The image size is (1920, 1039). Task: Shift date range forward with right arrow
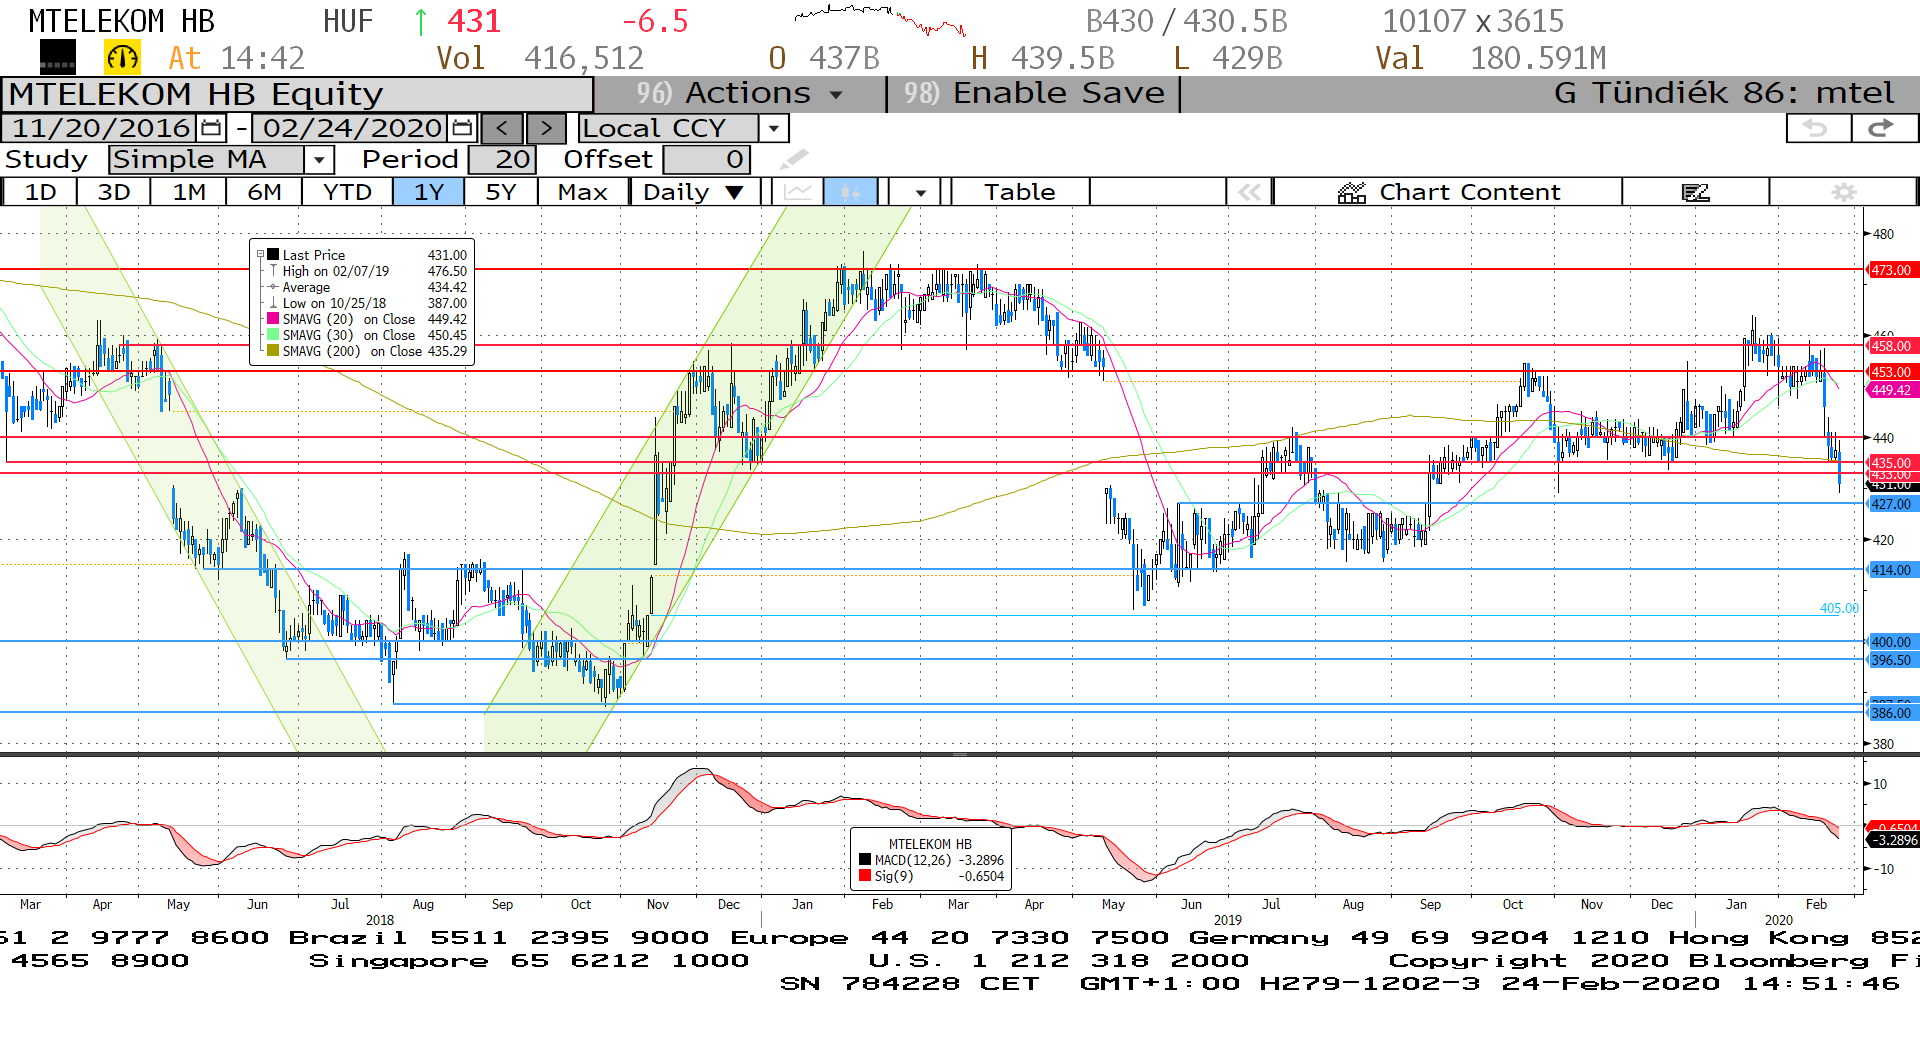tap(546, 128)
